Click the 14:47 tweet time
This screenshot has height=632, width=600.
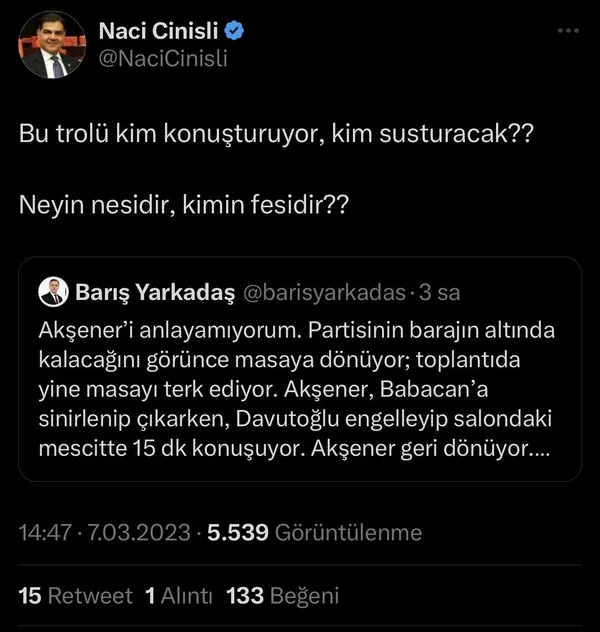[x=45, y=533]
